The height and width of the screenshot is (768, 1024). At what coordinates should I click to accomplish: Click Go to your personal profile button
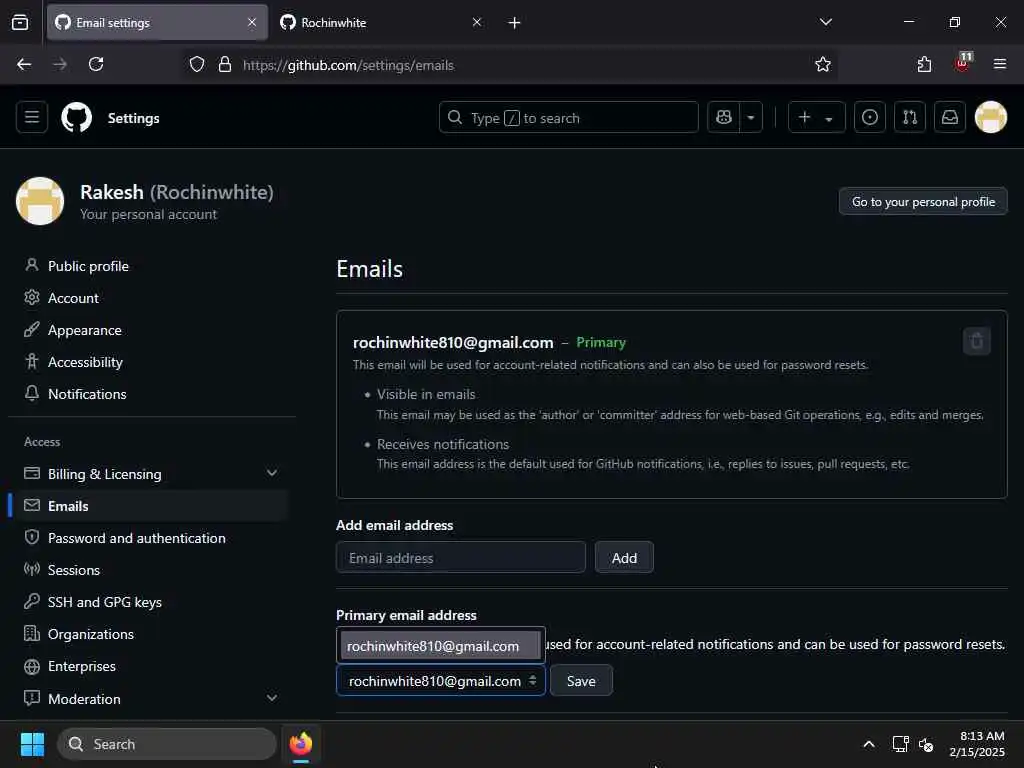point(923,202)
